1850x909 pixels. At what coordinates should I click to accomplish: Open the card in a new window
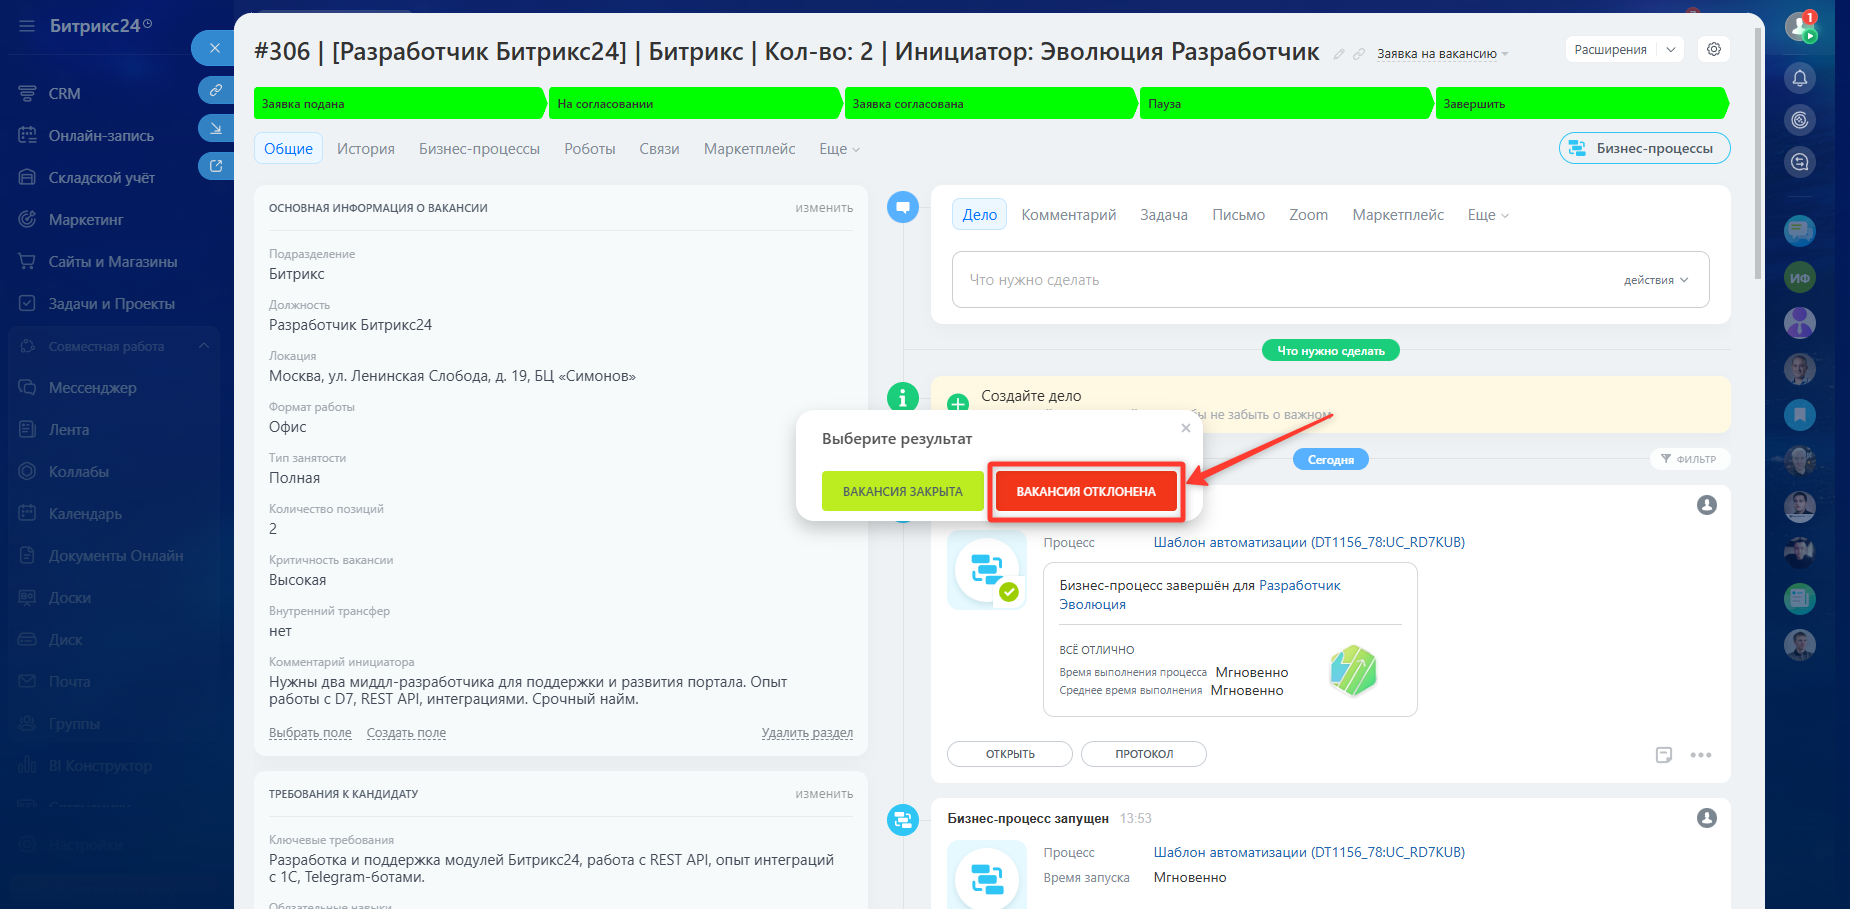pyautogui.click(x=215, y=166)
